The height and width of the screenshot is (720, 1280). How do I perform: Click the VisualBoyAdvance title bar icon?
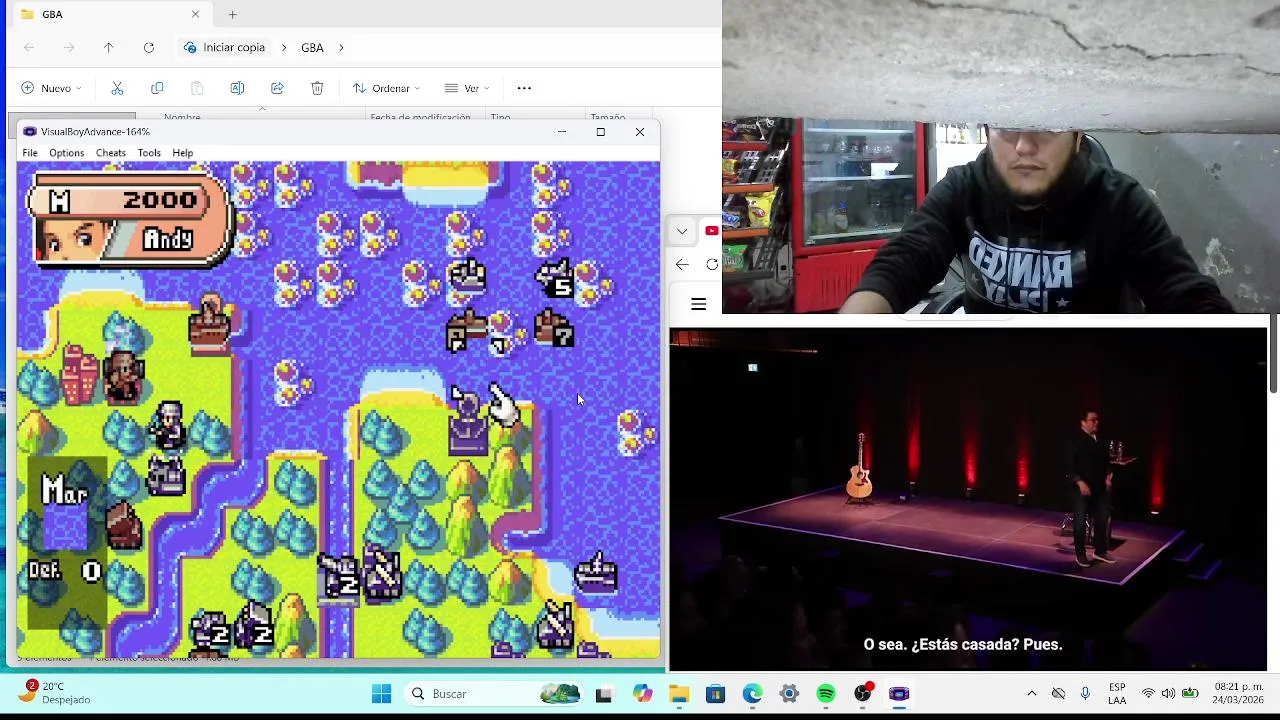30,132
